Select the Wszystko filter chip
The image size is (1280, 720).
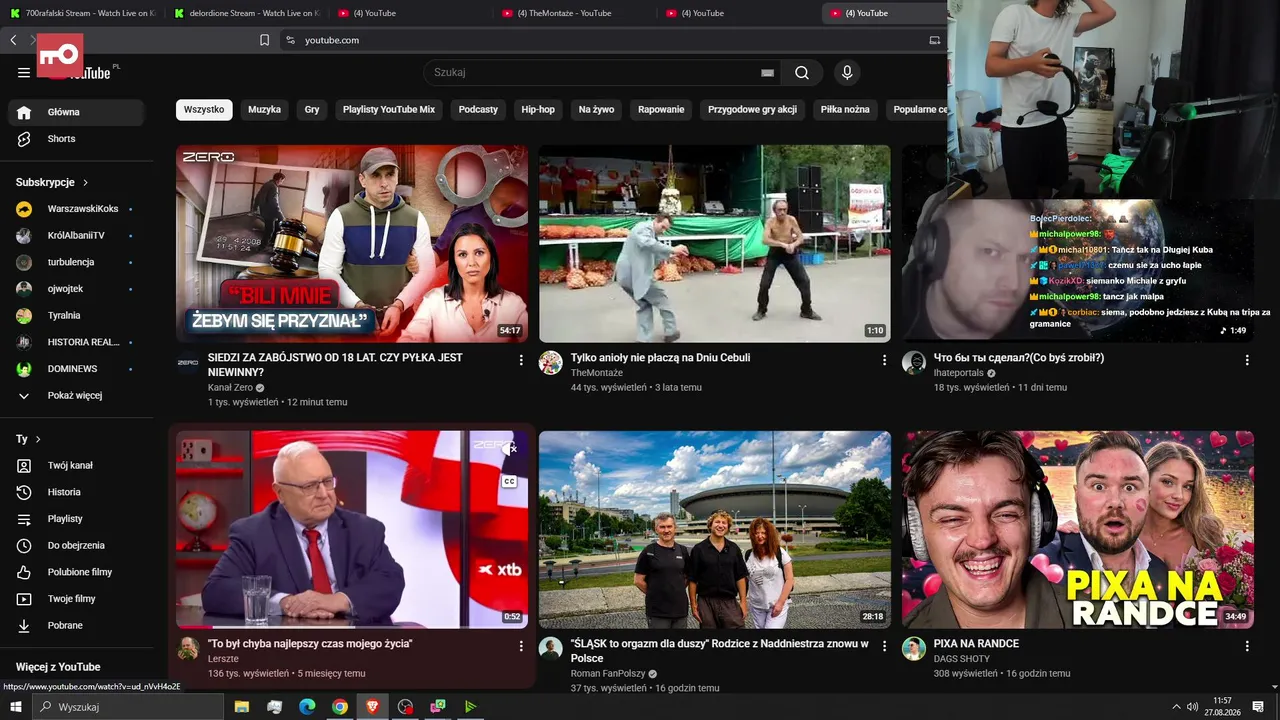tap(204, 110)
